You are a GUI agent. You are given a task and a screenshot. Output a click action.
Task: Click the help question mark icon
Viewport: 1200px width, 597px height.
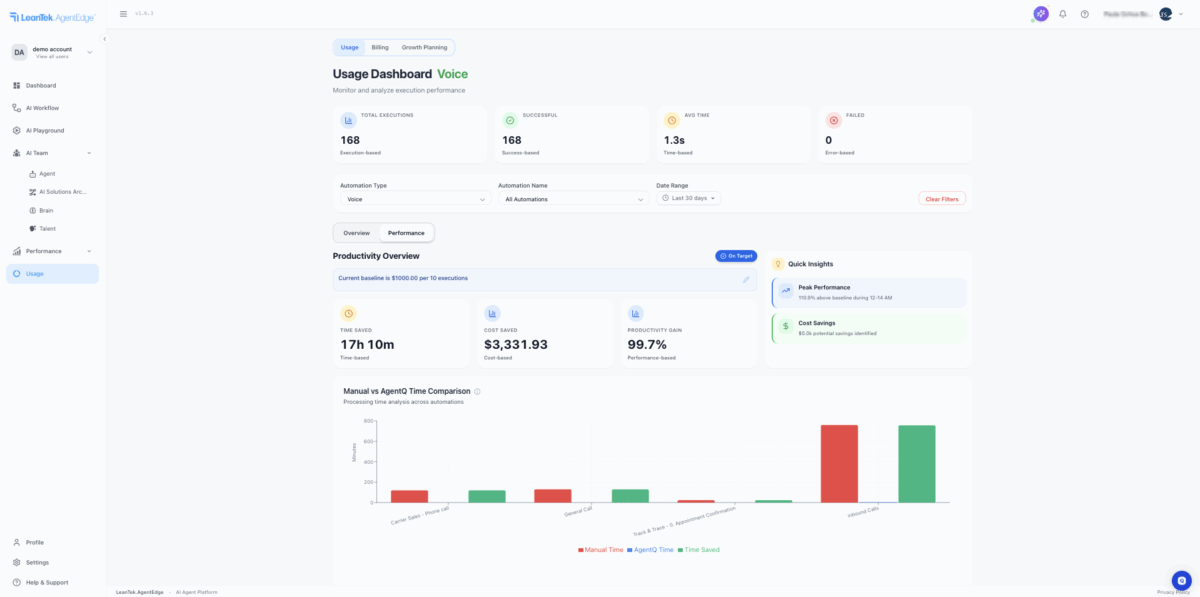(x=1084, y=14)
